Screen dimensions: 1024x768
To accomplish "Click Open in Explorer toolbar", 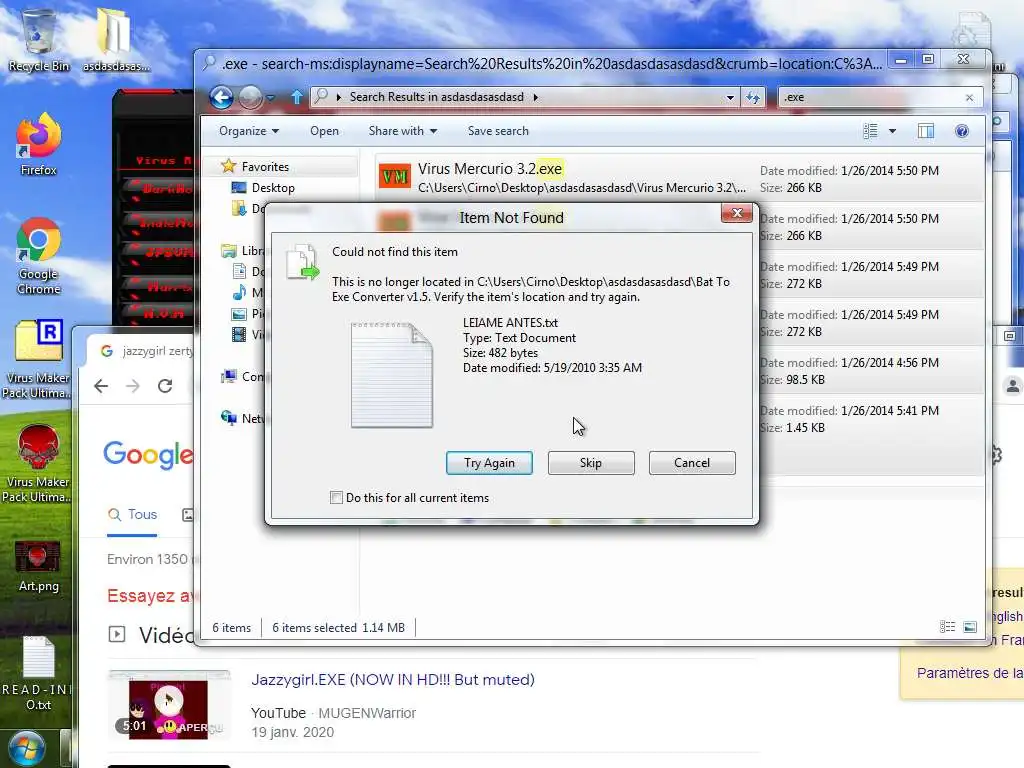I will pos(325,131).
